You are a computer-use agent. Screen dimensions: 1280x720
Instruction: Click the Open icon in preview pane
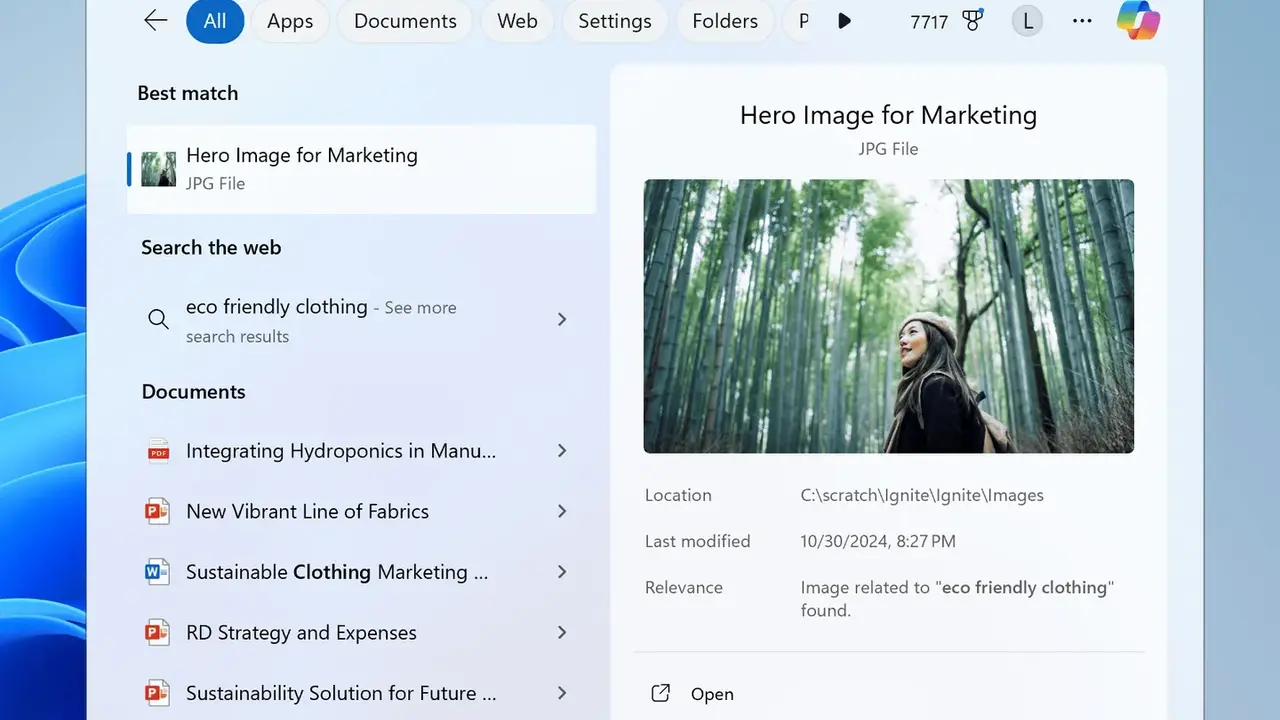click(661, 693)
